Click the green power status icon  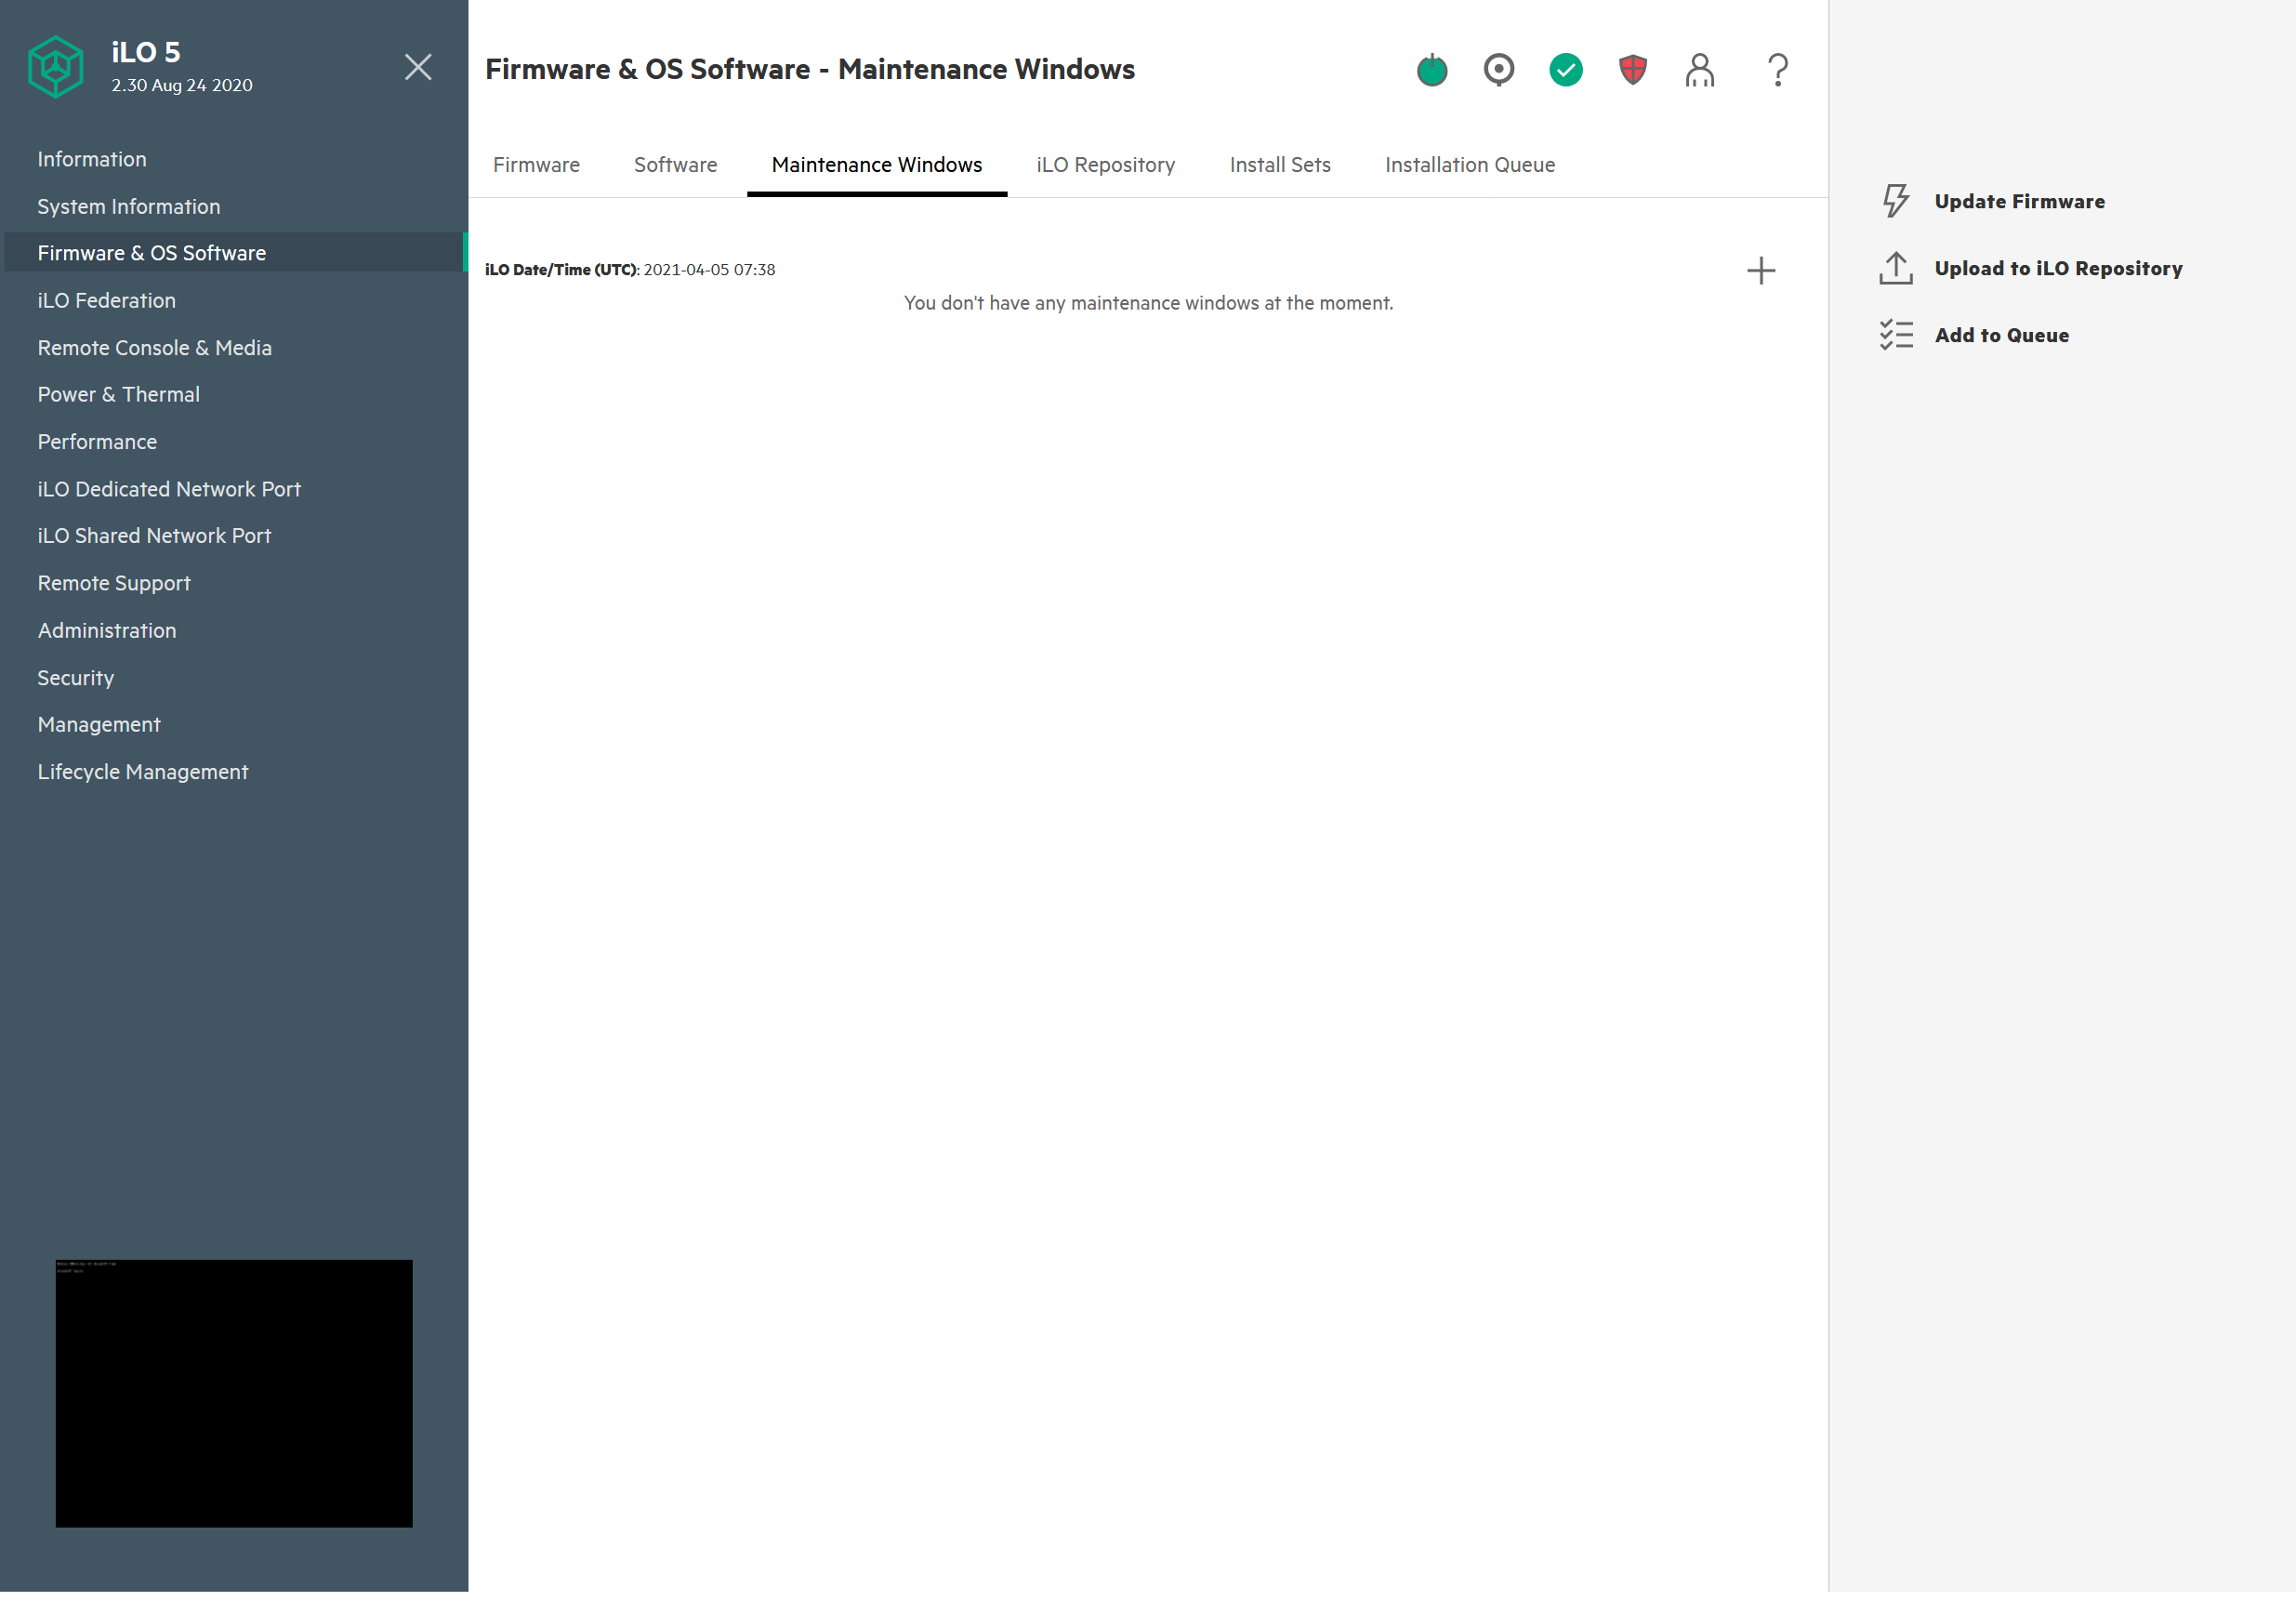pos(1431,70)
